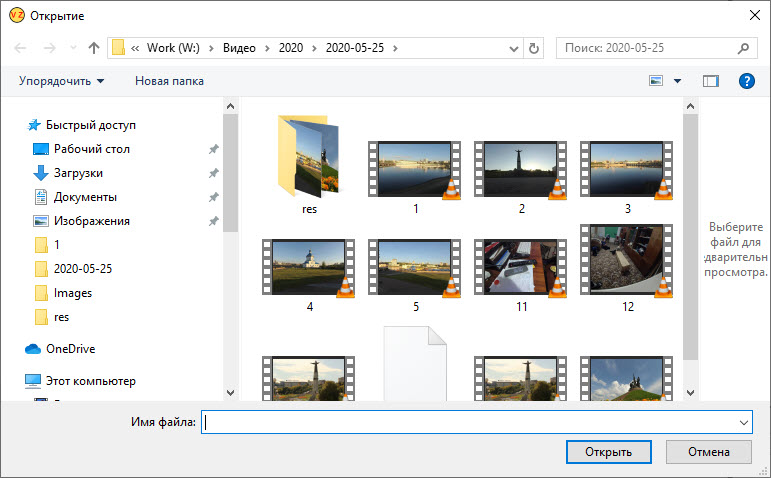
Task: Click Новая папка to create folder
Action: [x=169, y=81]
